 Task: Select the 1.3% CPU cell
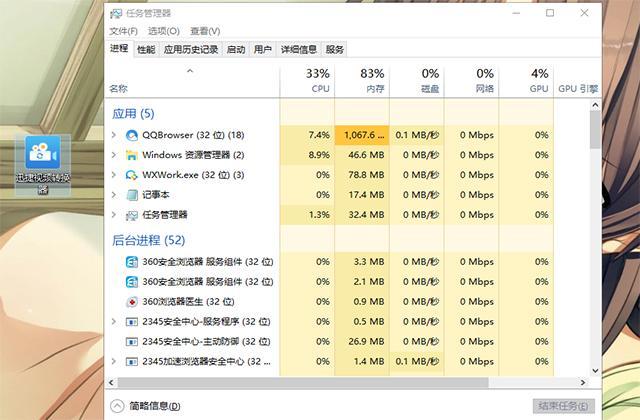tap(307, 215)
